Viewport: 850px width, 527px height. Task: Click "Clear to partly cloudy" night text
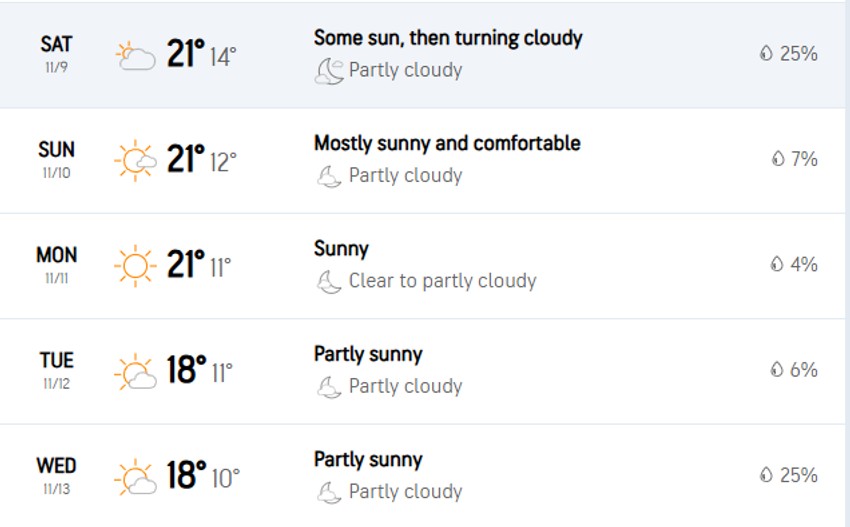pyautogui.click(x=442, y=282)
